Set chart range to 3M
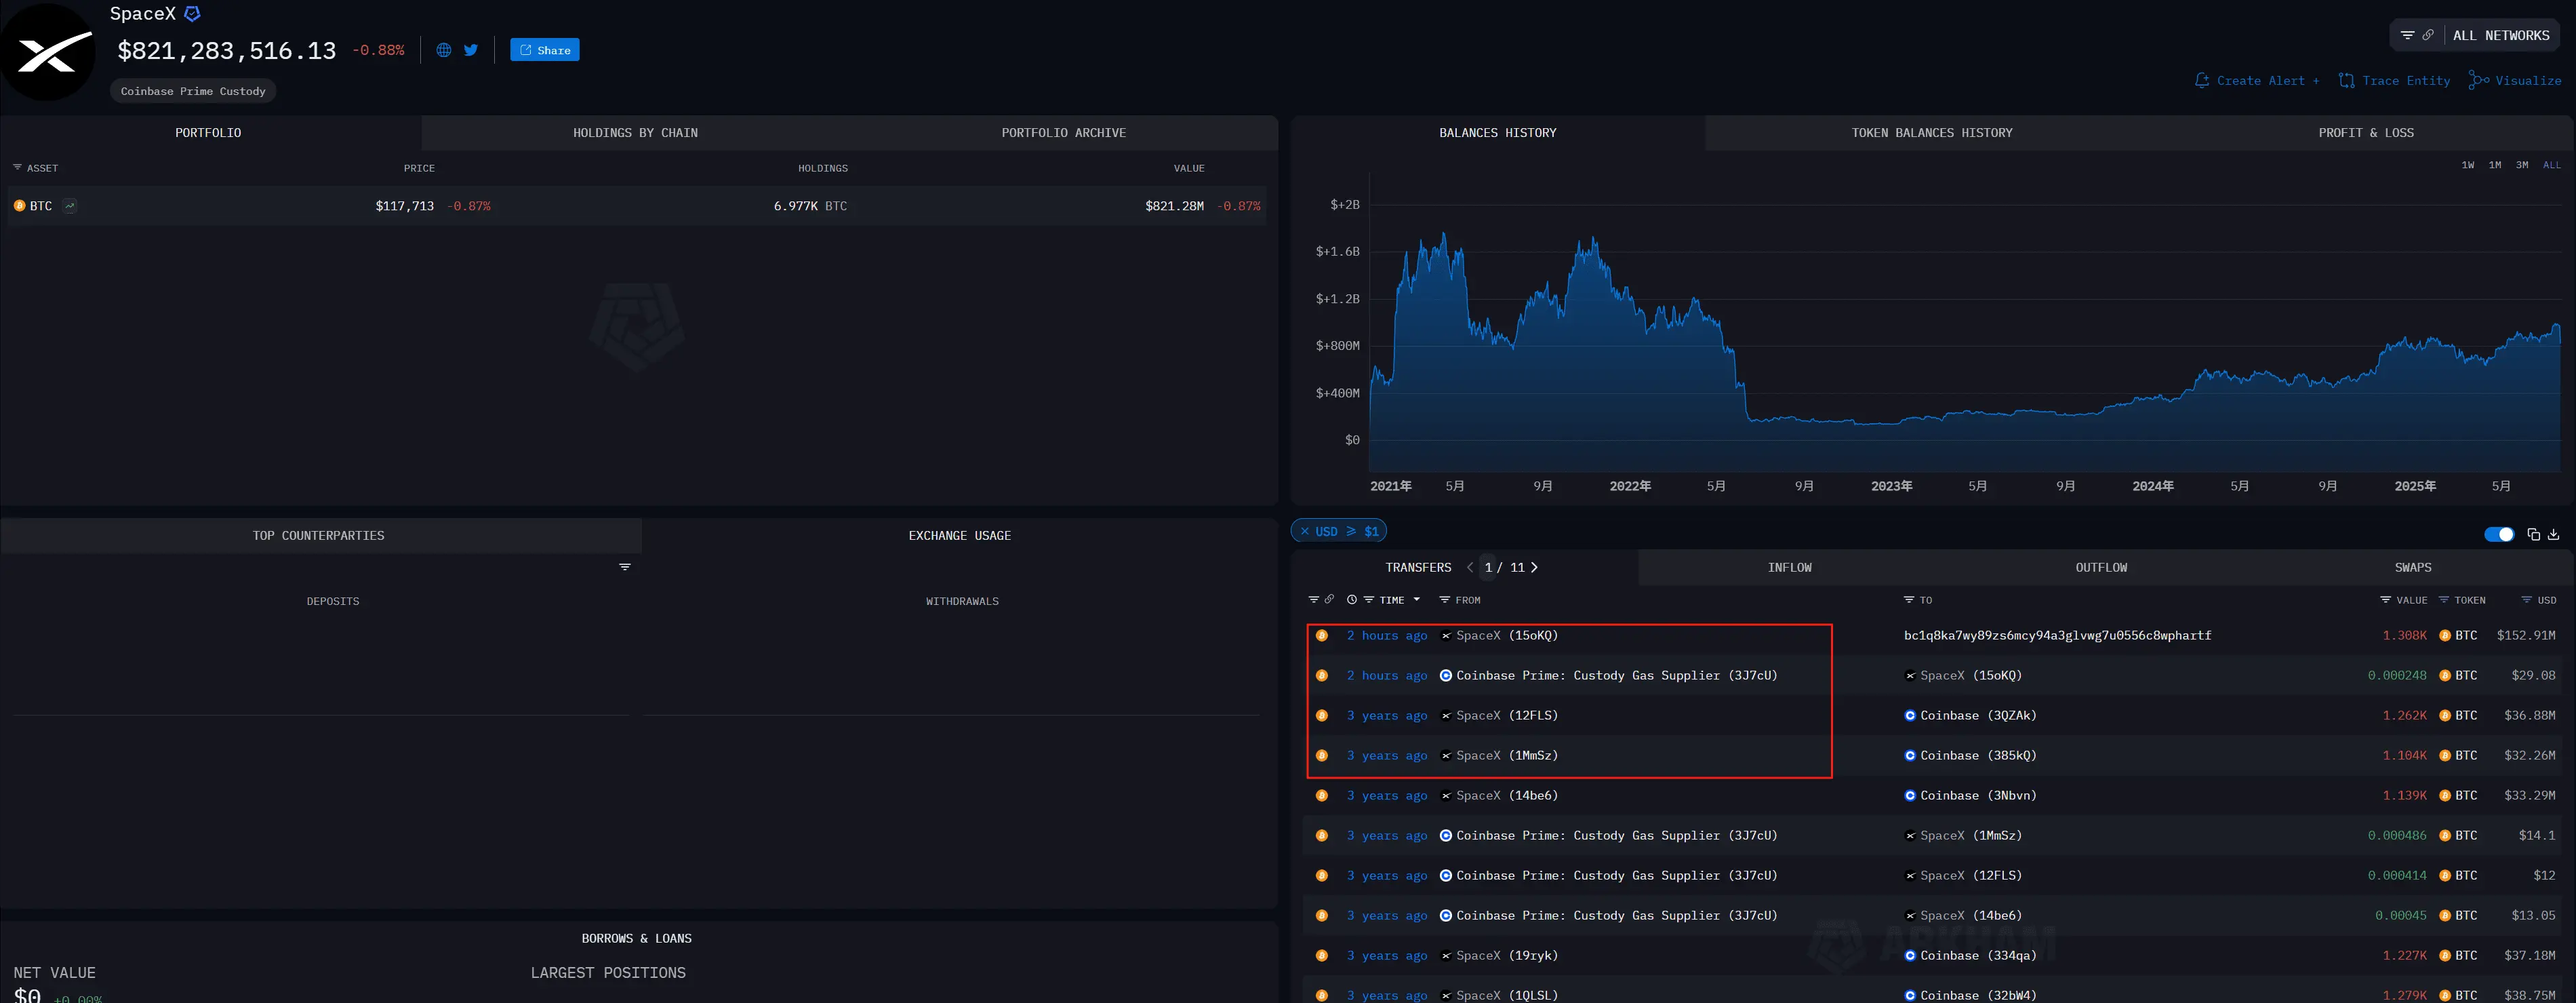This screenshot has height=1003, width=2576. coord(2522,165)
